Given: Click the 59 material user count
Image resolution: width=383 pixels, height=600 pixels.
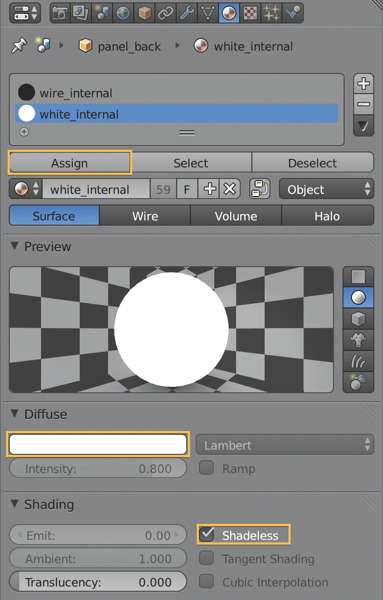Looking at the screenshot, I should 163,189.
